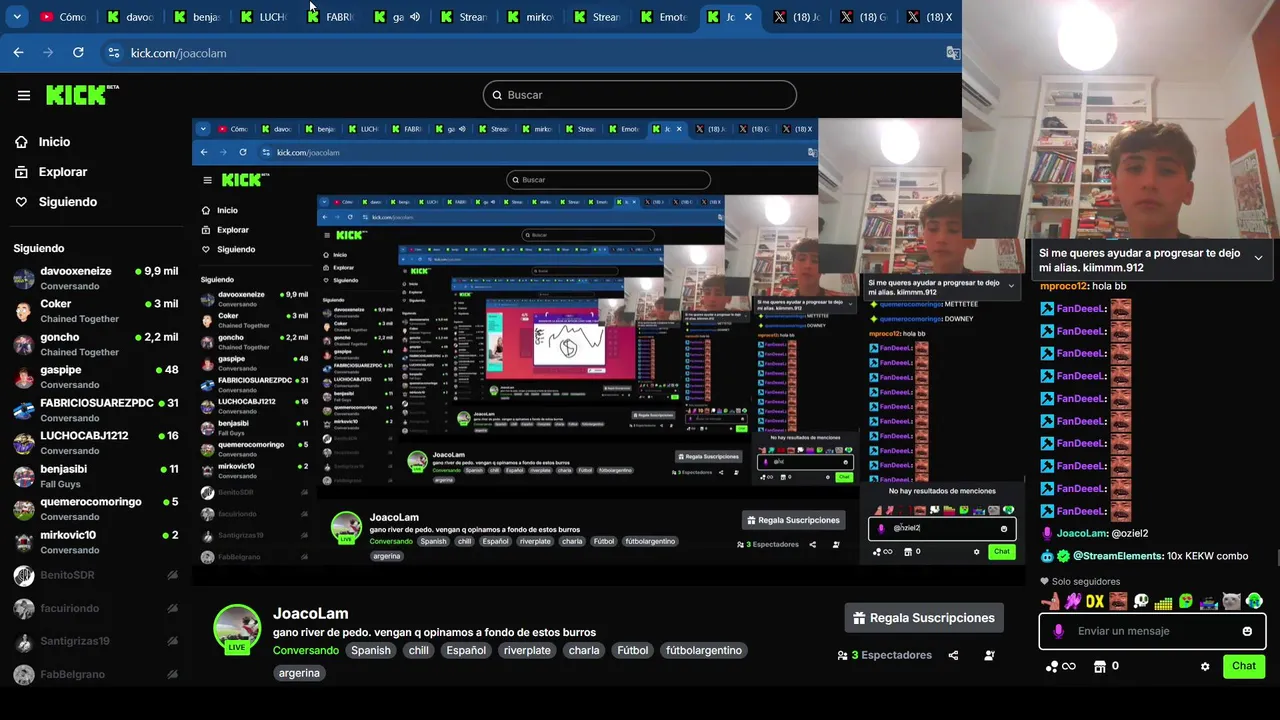Open Siguiendo in sidebar
This screenshot has height=720, width=1280.
coord(67,202)
